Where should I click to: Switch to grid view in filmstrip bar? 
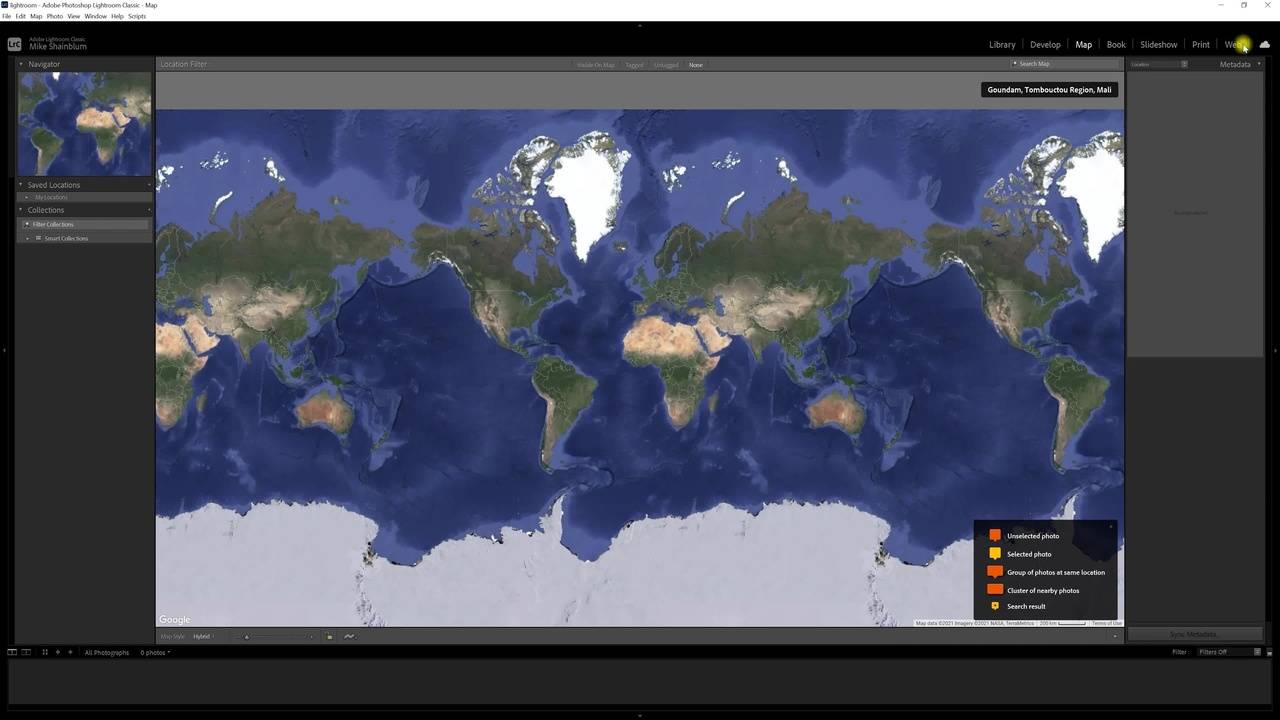point(45,652)
